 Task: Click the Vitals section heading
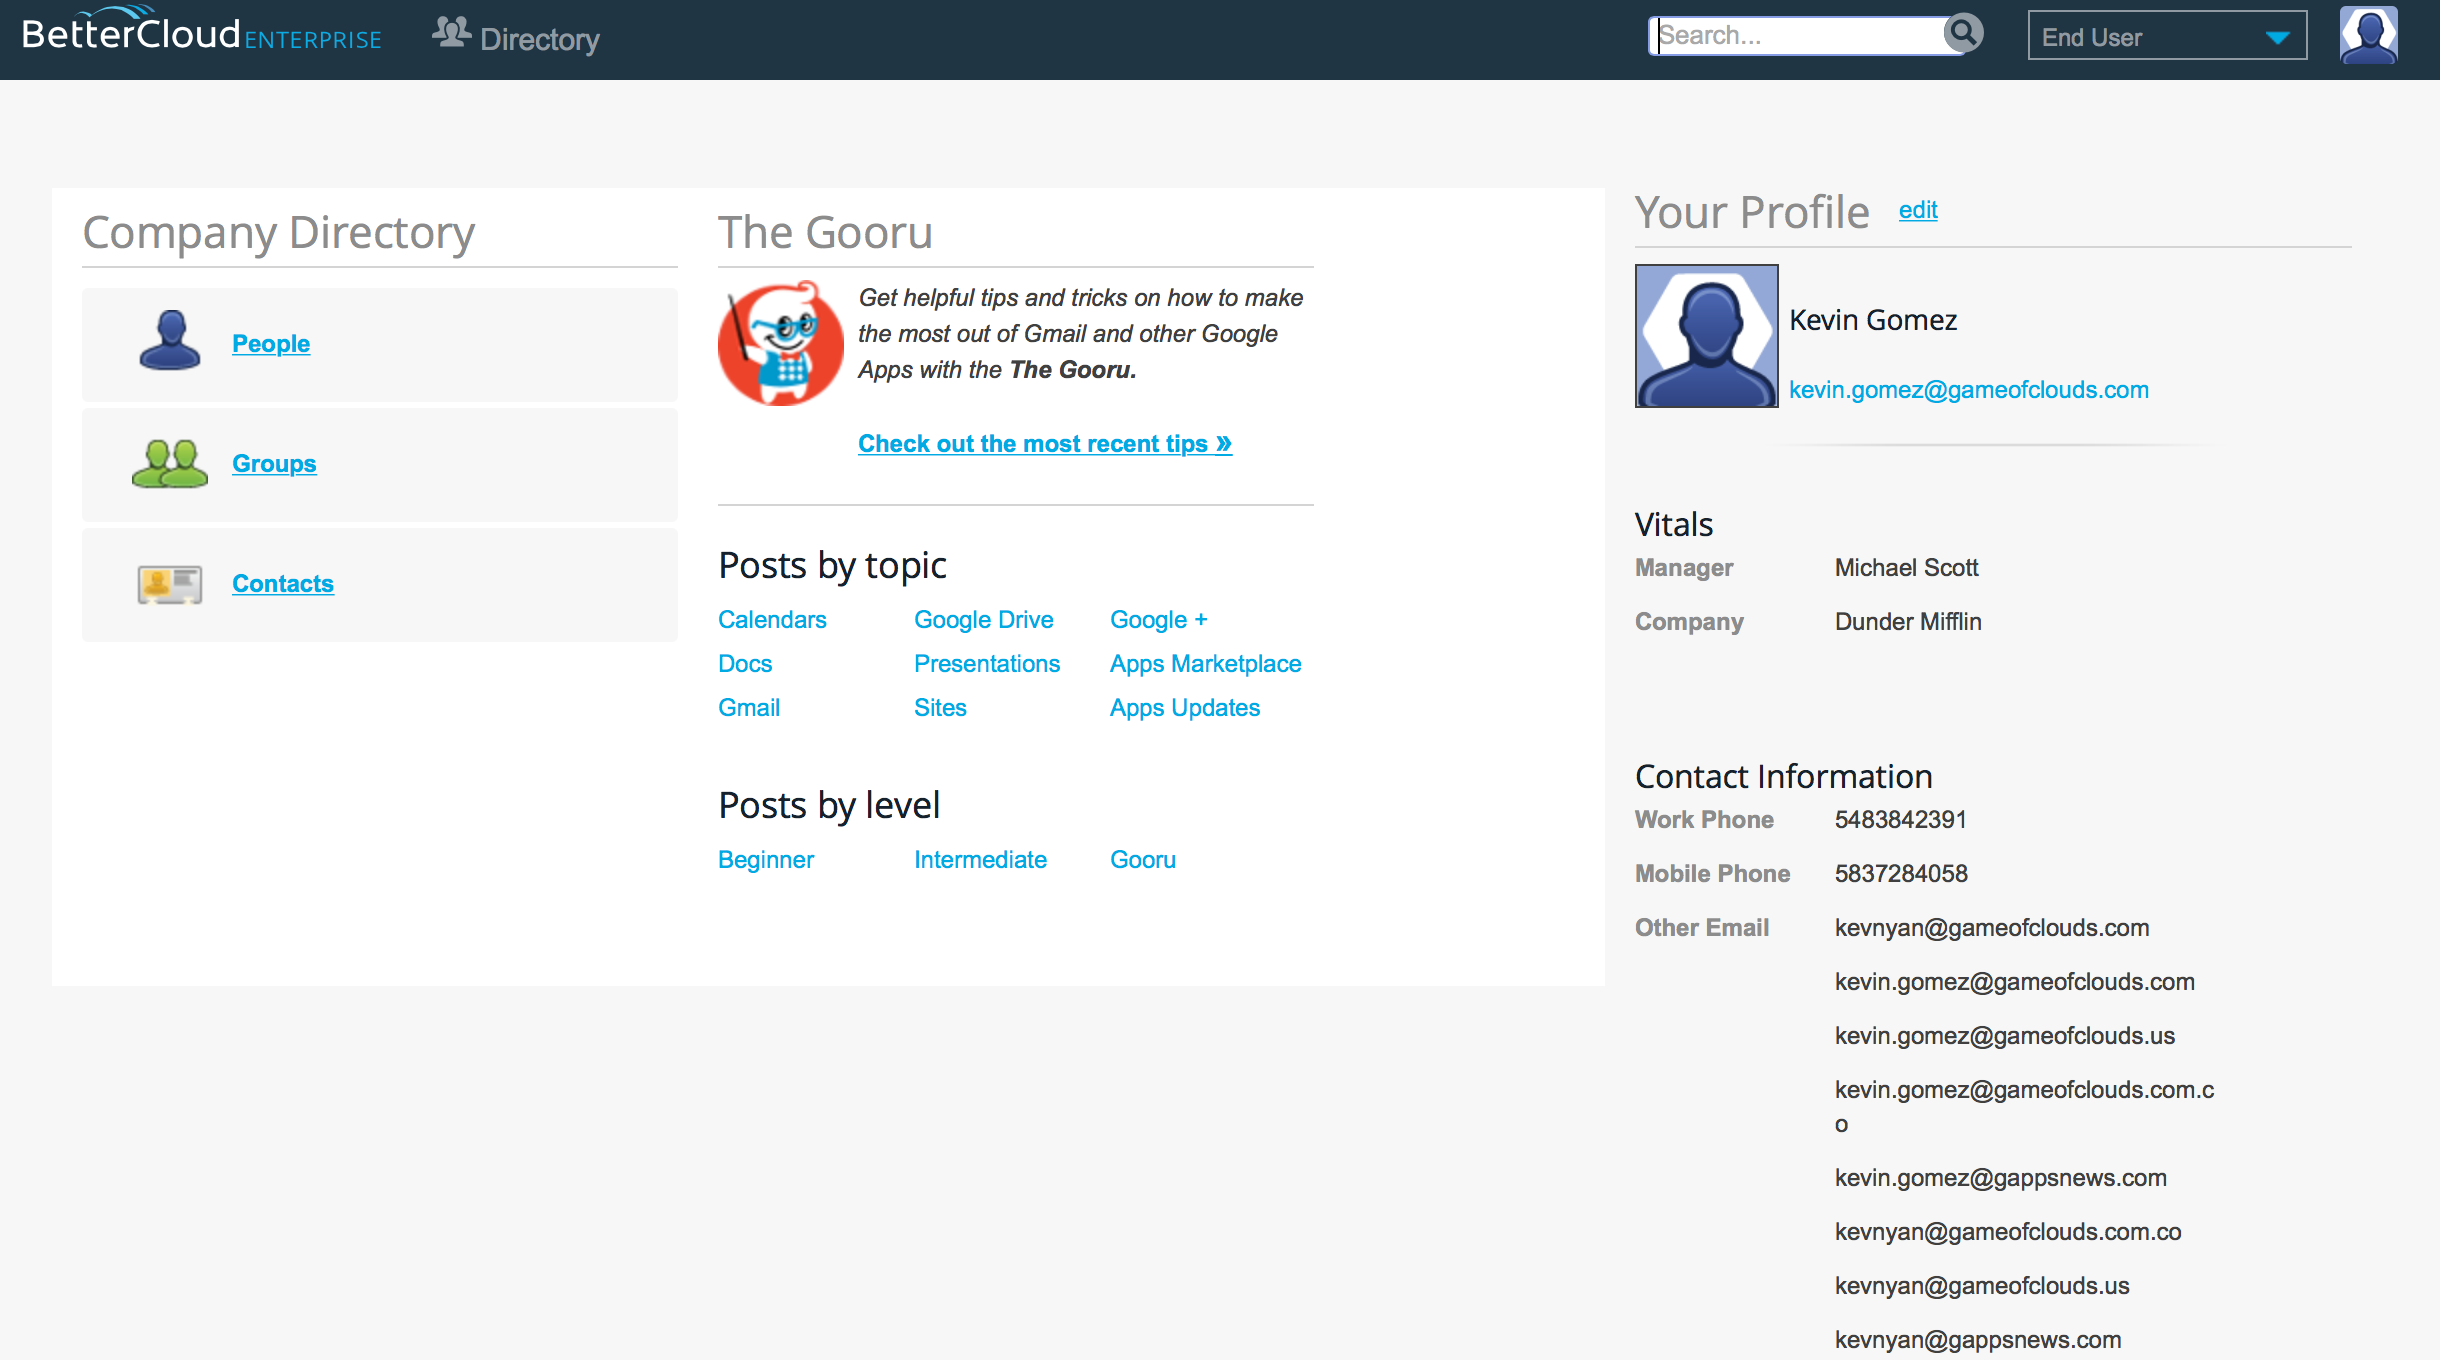click(x=1674, y=524)
